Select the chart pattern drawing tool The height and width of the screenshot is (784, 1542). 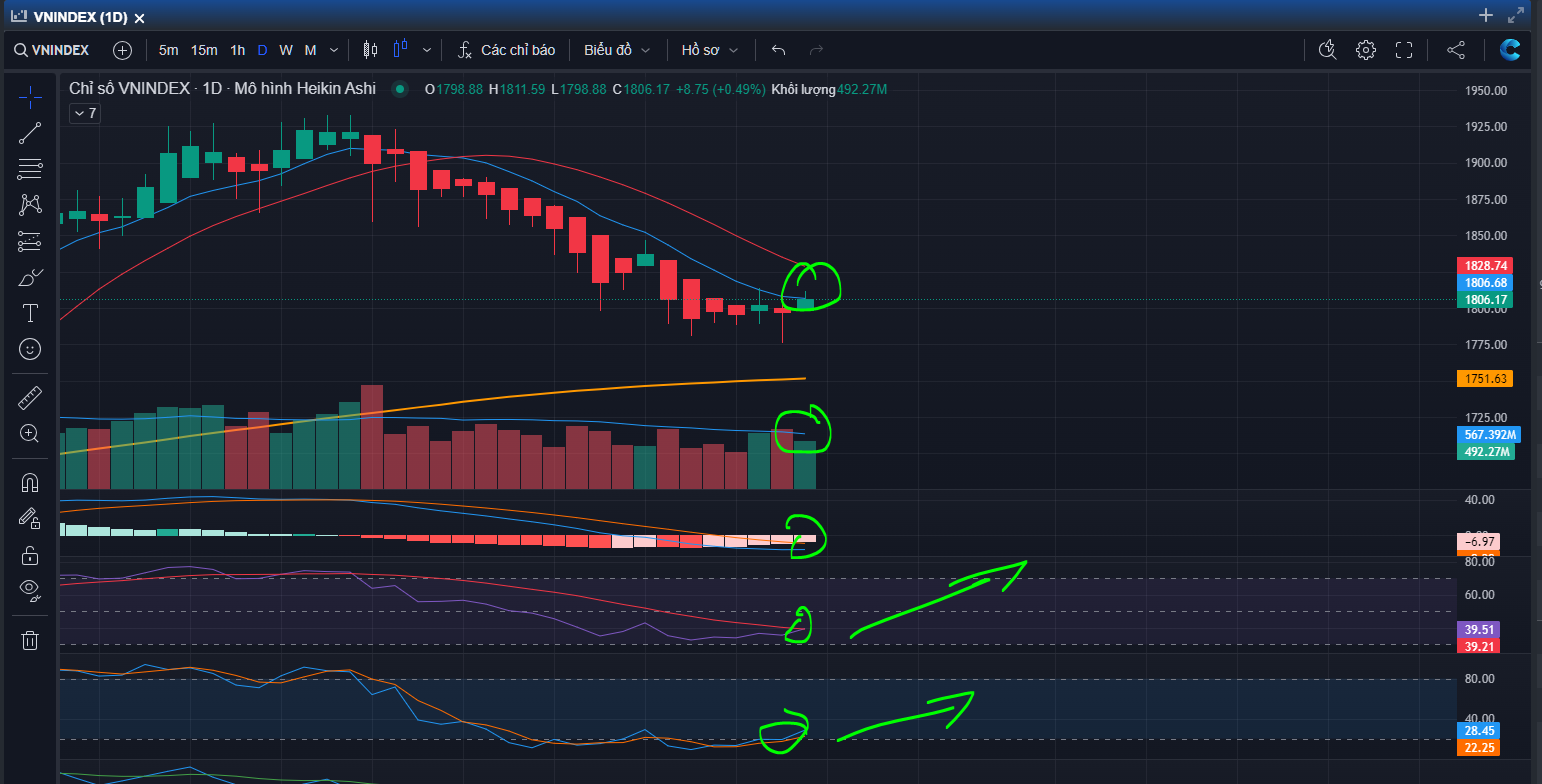(x=30, y=205)
